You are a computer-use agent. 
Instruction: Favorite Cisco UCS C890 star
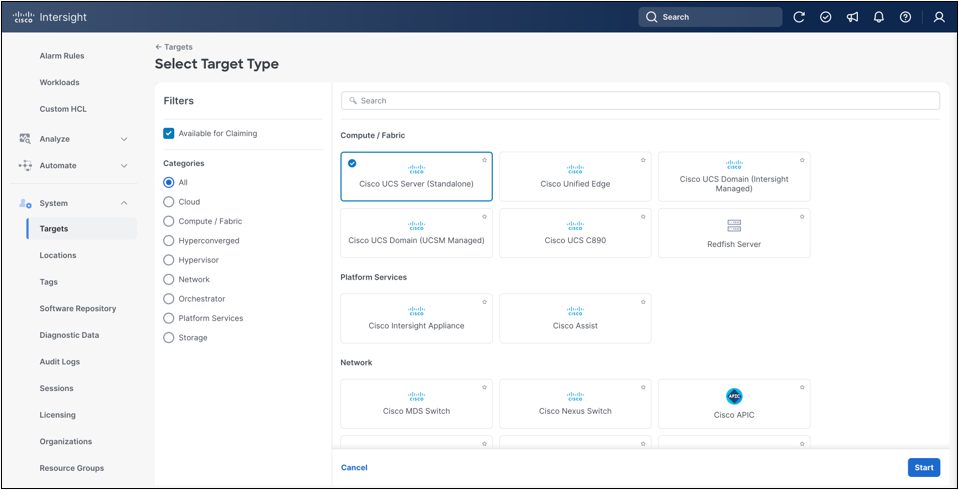pos(643,216)
